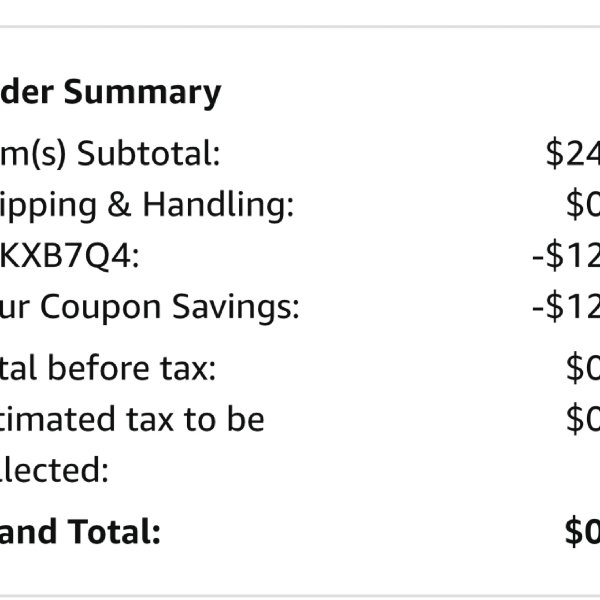Select the Estimated tax dollar amount
The width and height of the screenshot is (600, 600).
pyautogui.click(x=583, y=420)
